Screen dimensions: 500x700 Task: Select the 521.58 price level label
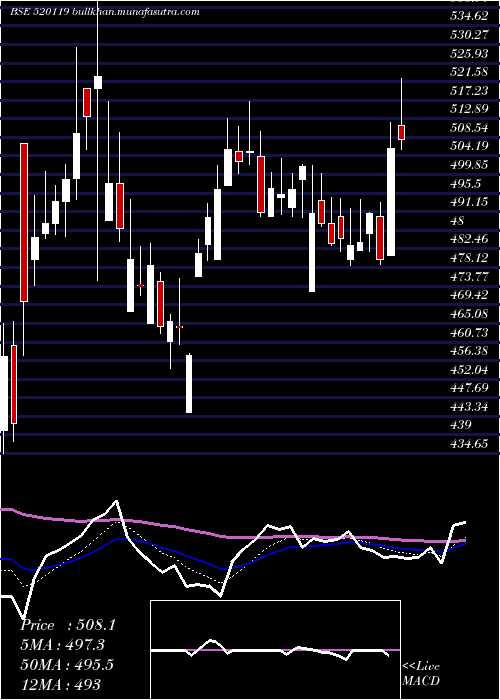click(x=469, y=72)
